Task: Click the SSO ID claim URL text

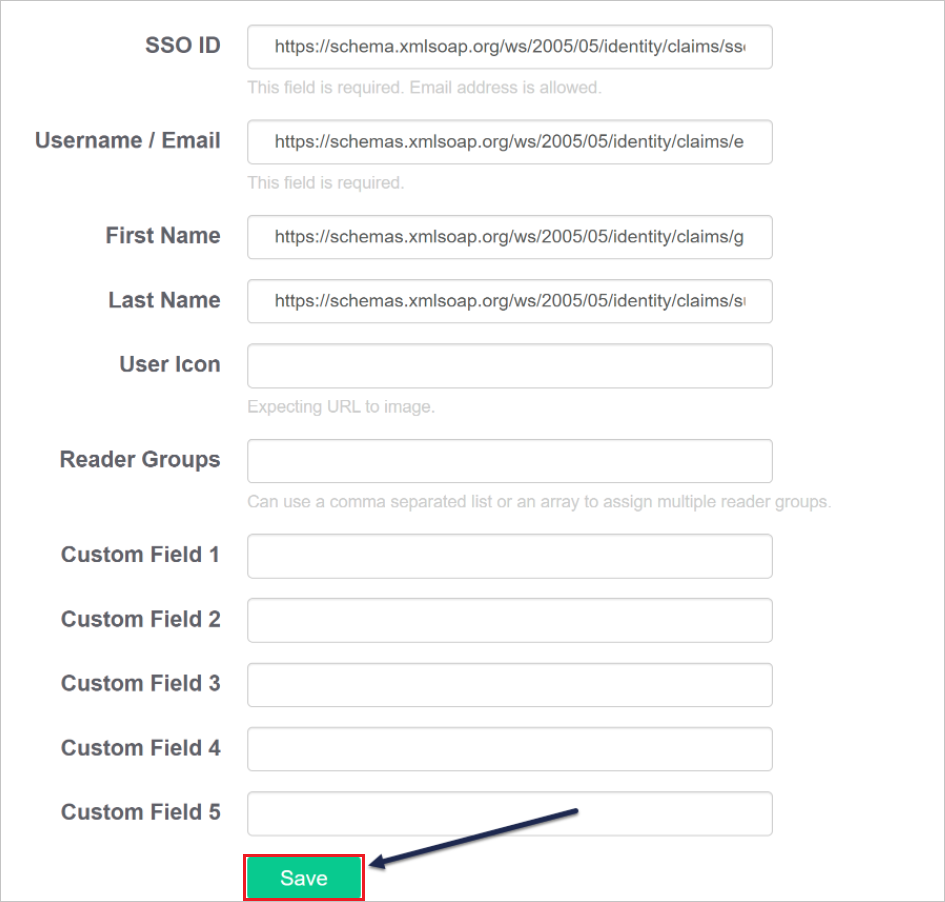Action: pyautogui.click(x=509, y=47)
